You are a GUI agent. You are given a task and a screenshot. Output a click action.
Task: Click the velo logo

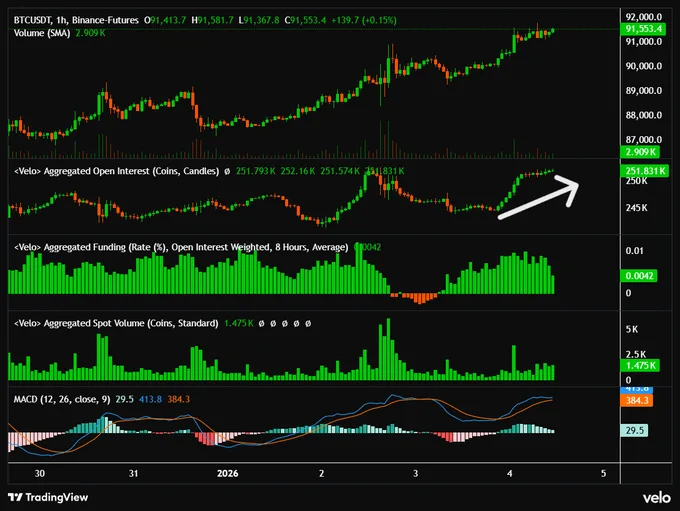click(657, 498)
